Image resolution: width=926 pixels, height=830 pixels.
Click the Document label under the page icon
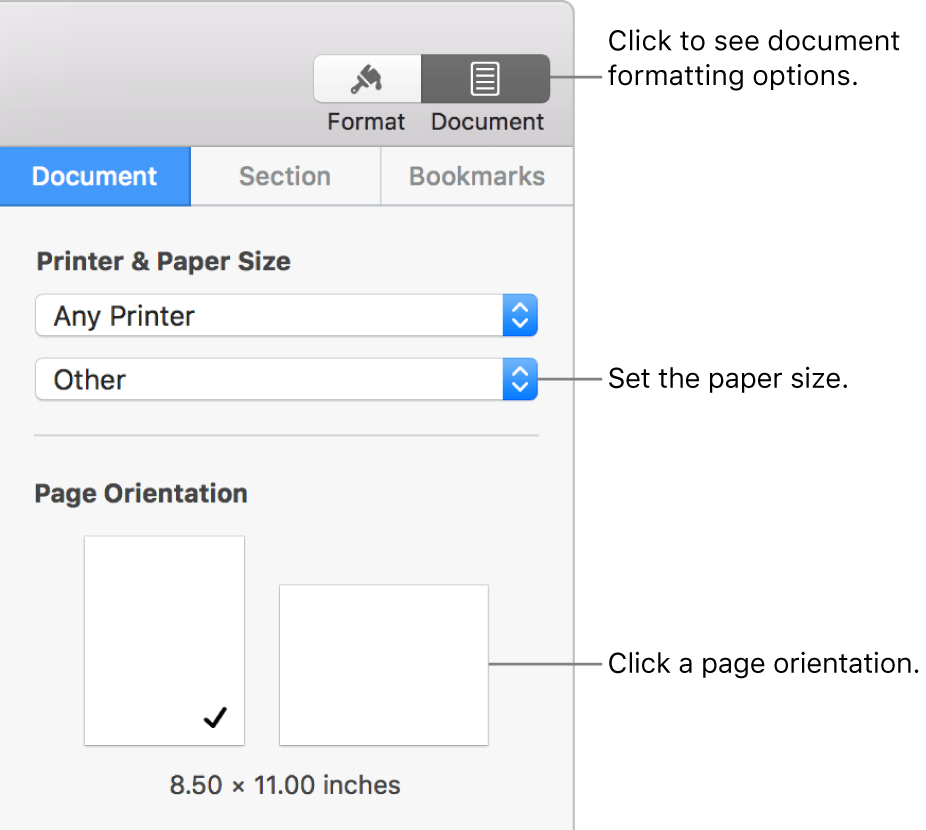click(x=487, y=122)
